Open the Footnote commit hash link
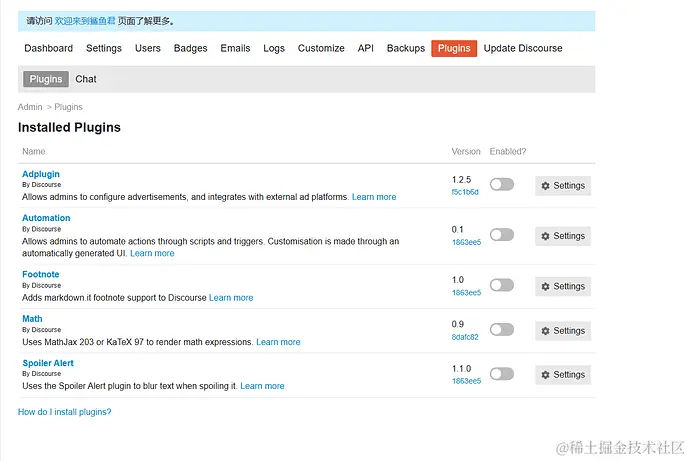This screenshot has width=690, height=461. click(x=466, y=293)
